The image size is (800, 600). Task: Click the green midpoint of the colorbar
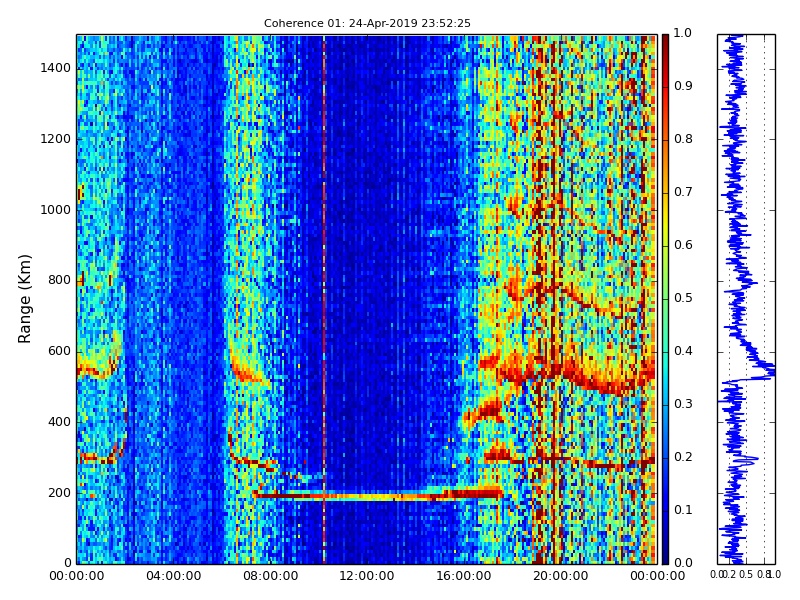point(665,299)
